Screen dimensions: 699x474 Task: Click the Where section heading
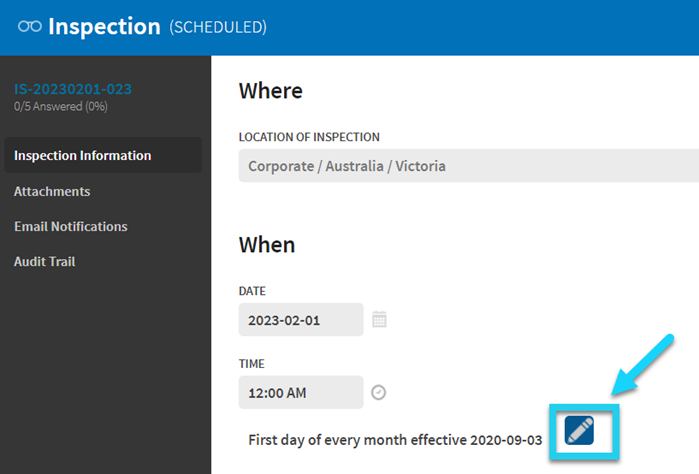[x=271, y=91]
